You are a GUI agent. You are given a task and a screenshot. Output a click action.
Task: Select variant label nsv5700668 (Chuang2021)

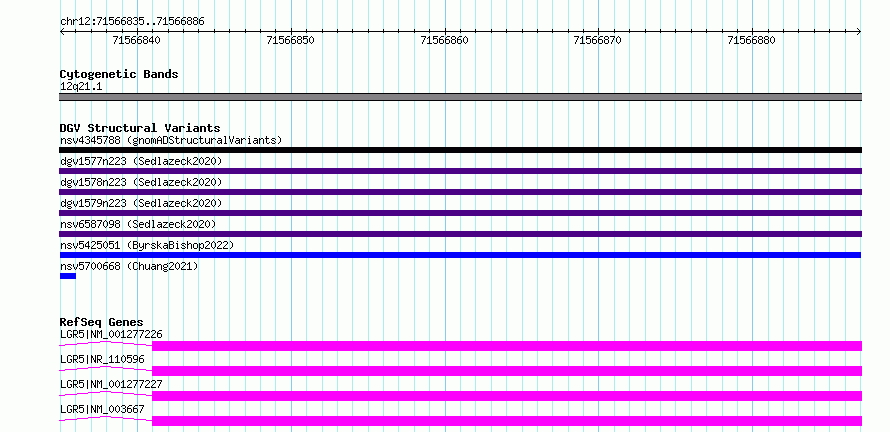point(129,266)
